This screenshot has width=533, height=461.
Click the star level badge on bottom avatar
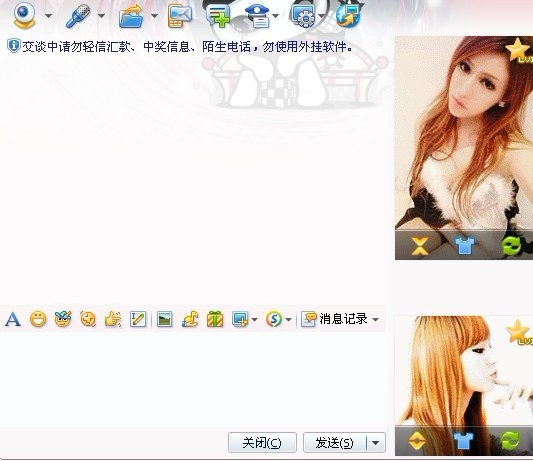tap(519, 332)
